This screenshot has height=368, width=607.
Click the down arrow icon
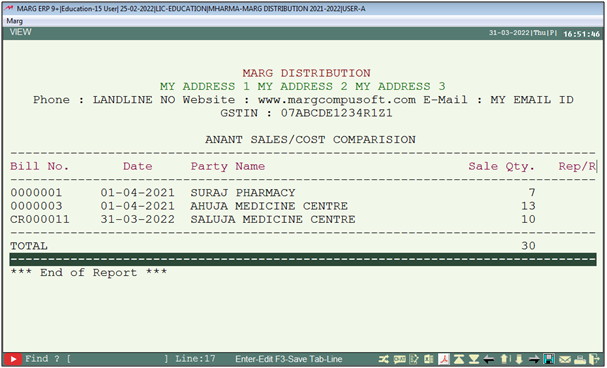point(519,359)
